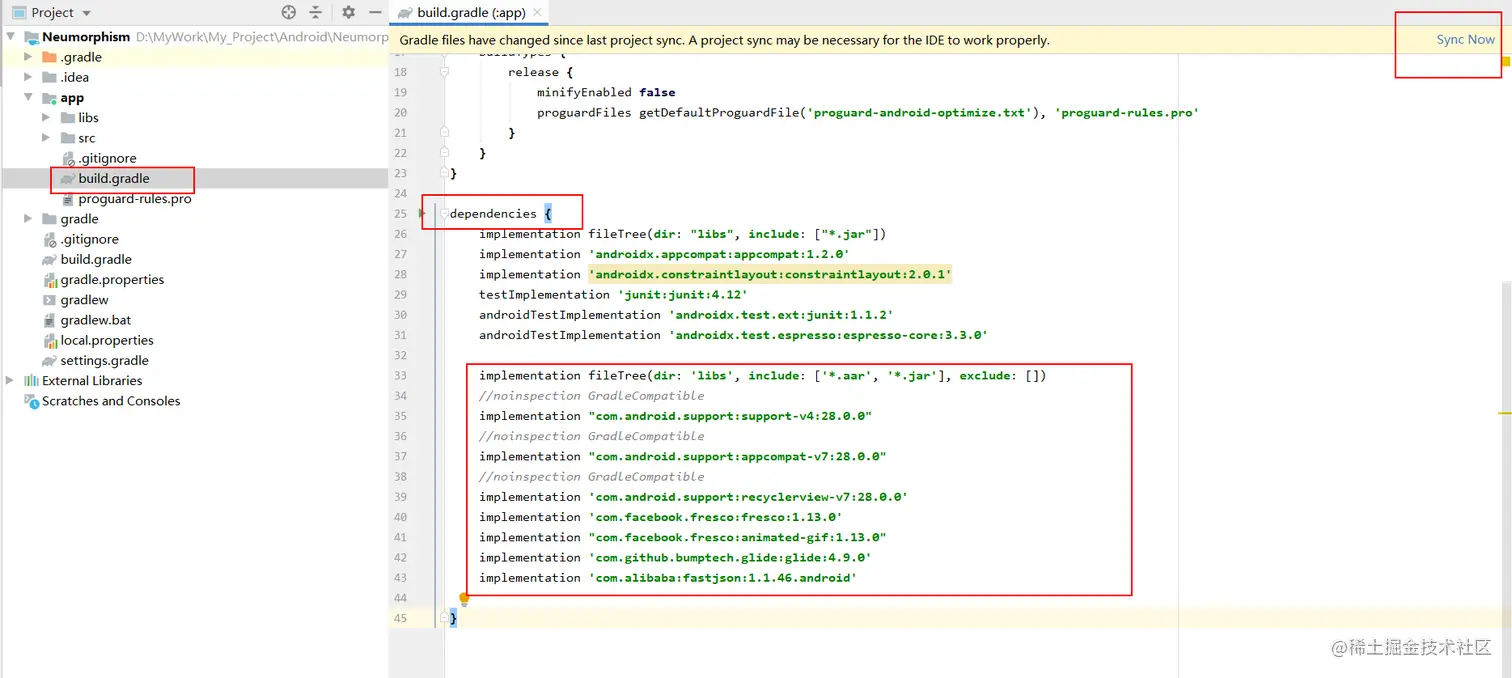Select the libs folder
1512x678 pixels.
88,118
